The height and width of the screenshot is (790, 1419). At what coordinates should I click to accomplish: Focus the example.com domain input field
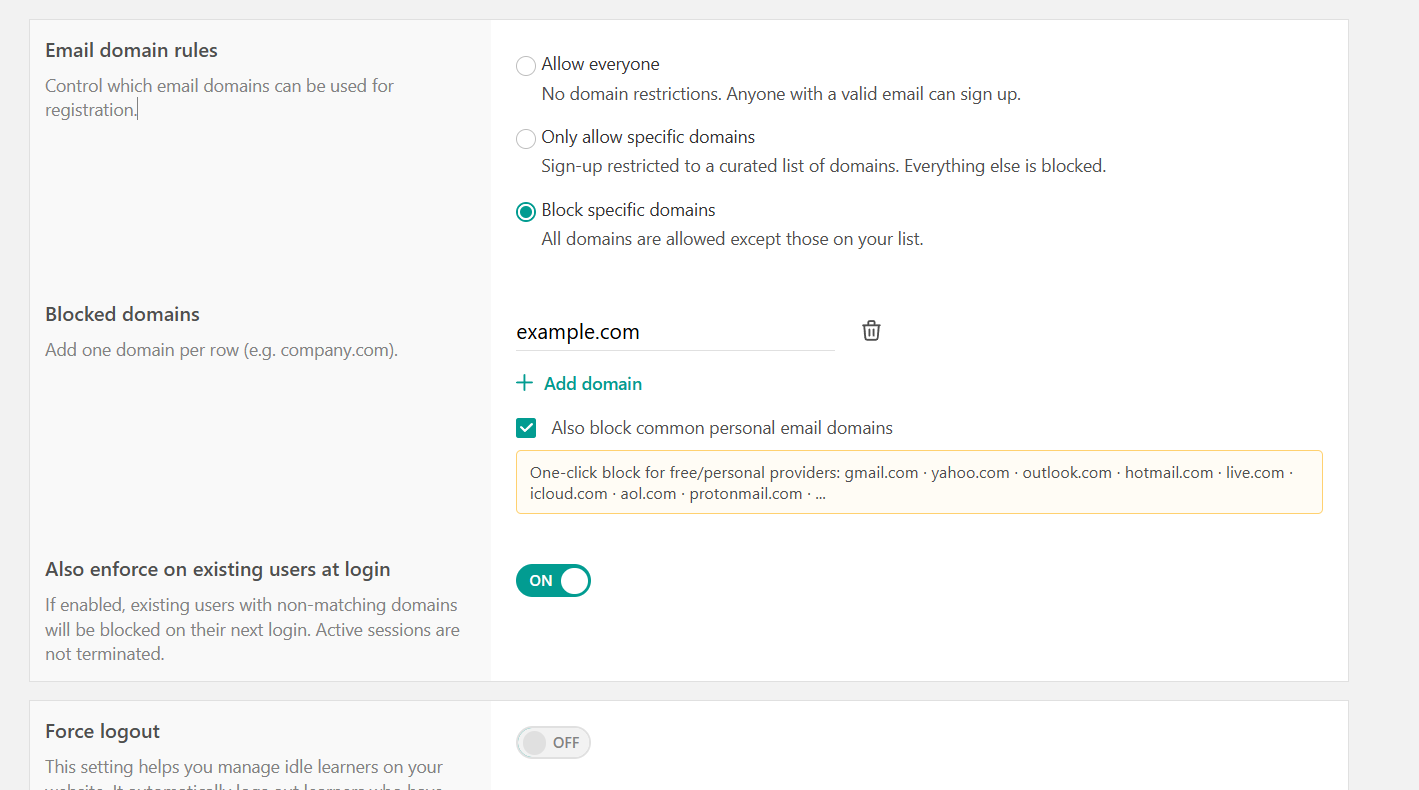675,332
